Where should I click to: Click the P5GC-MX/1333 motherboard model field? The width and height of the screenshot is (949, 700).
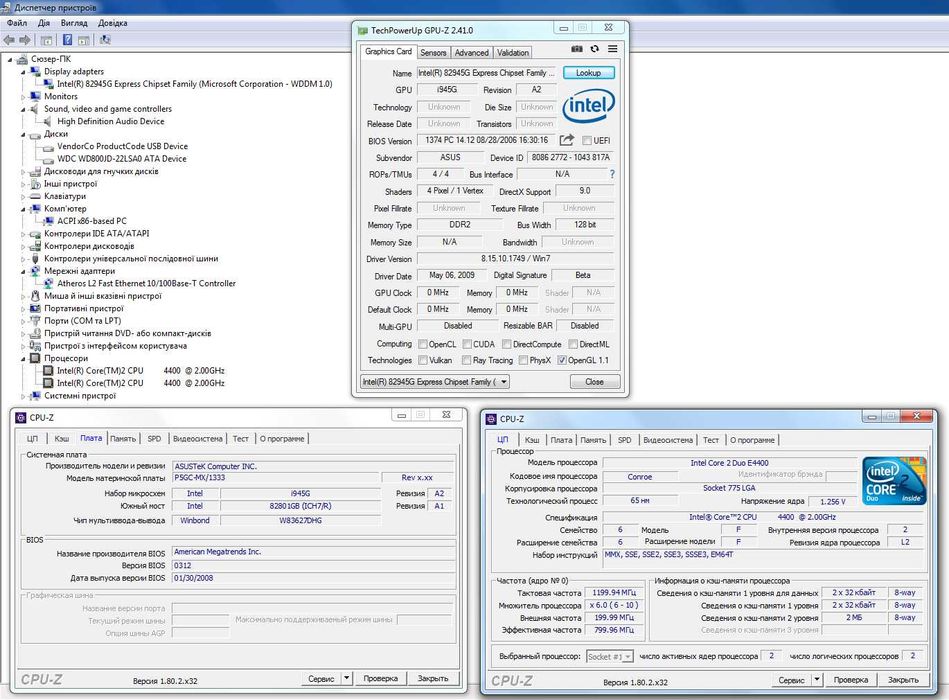point(276,477)
